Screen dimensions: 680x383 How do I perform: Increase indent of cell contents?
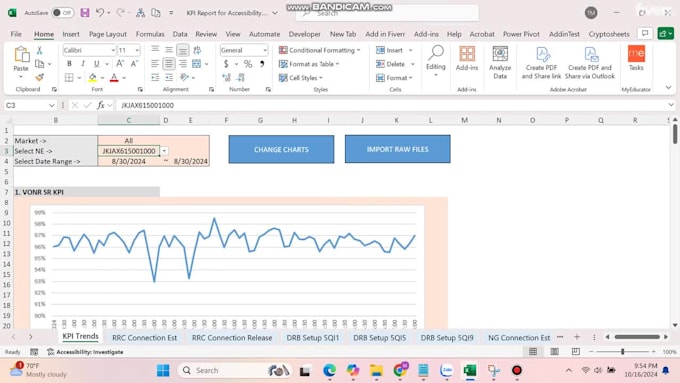[169, 78]
